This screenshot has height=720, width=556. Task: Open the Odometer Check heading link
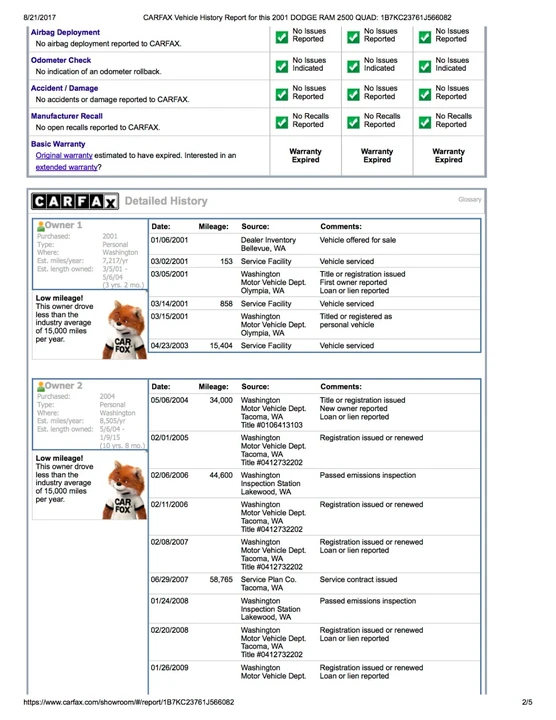pos(61,60)
